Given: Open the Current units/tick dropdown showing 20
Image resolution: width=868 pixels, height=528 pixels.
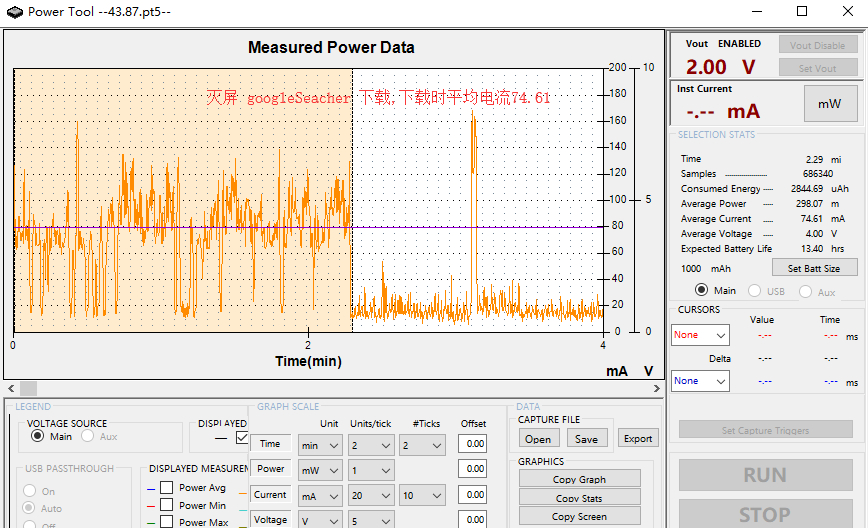Looking at the screenshot, I should click(371, 495).
